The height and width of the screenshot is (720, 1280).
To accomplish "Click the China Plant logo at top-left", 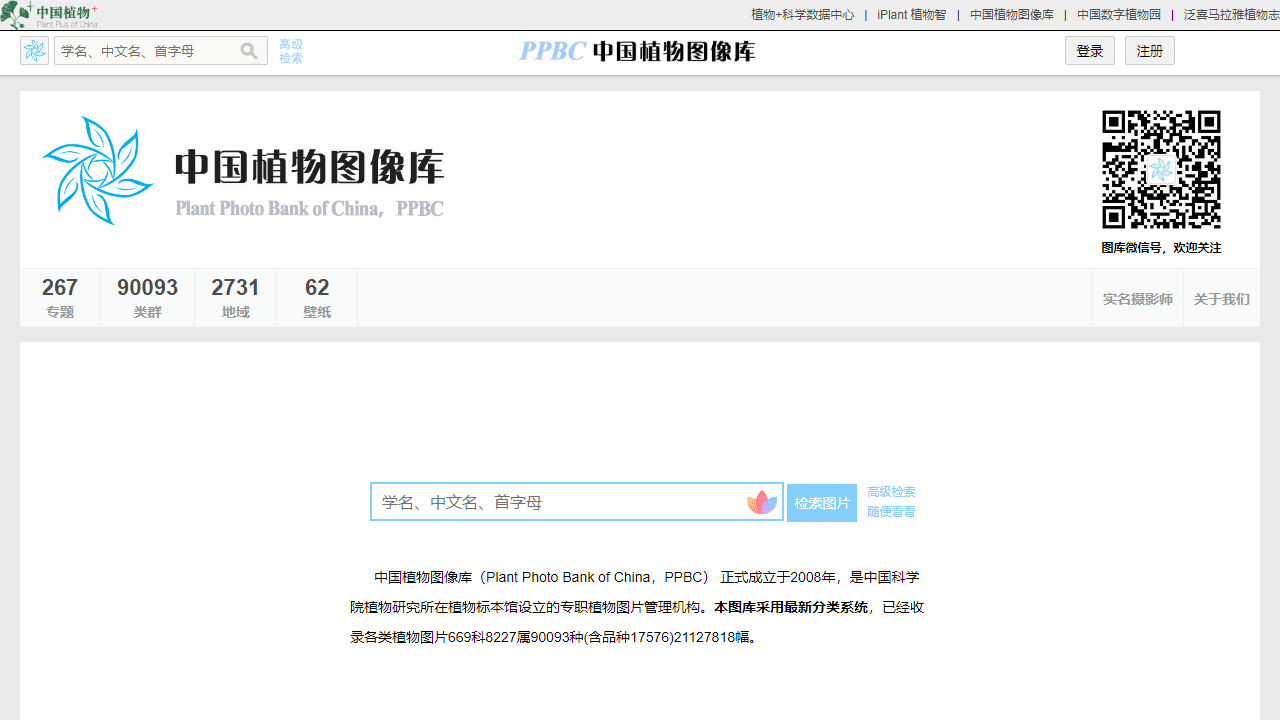I will click(50, 15).
